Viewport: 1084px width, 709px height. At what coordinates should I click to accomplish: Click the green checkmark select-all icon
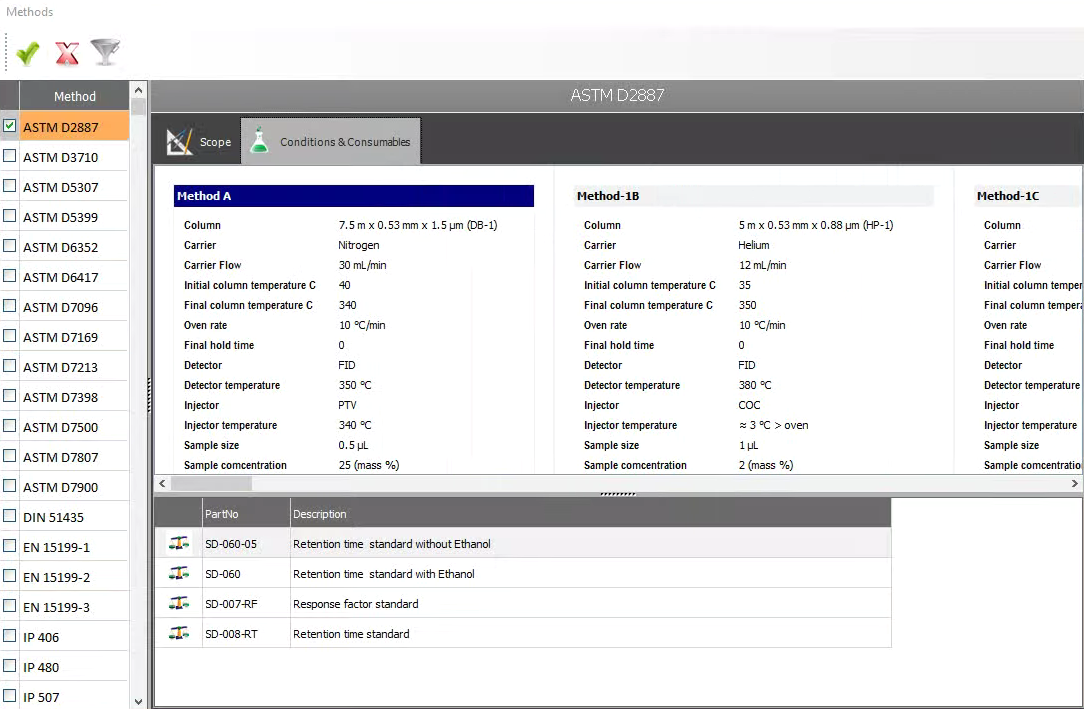28,52
